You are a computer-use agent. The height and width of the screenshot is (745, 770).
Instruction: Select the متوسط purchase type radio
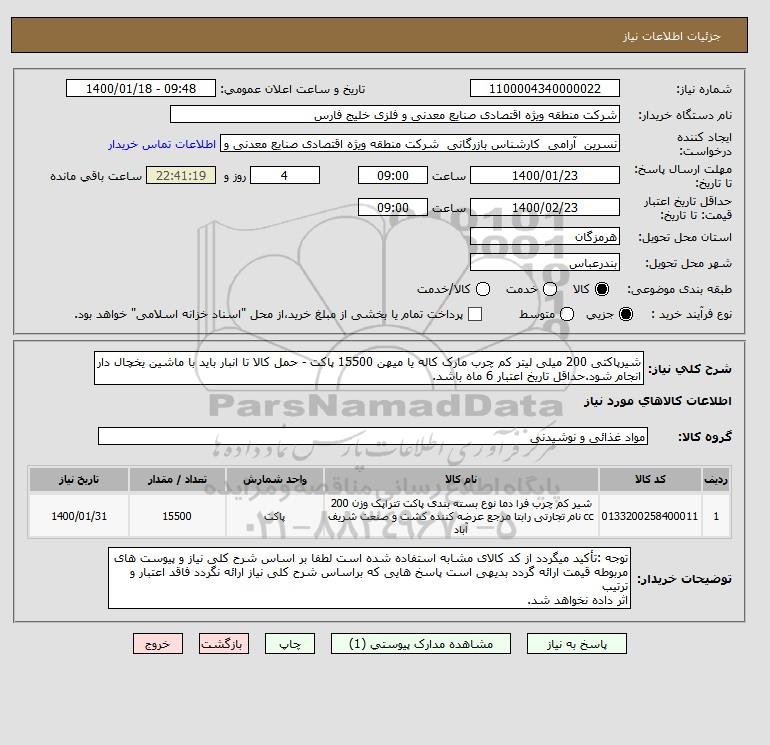click(567, 314)
